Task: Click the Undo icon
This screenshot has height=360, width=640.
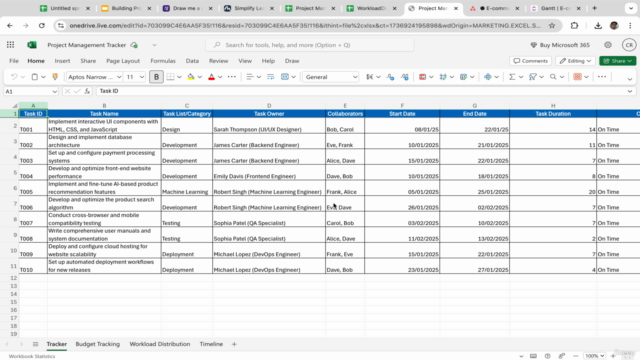Action: pos(14,77)
